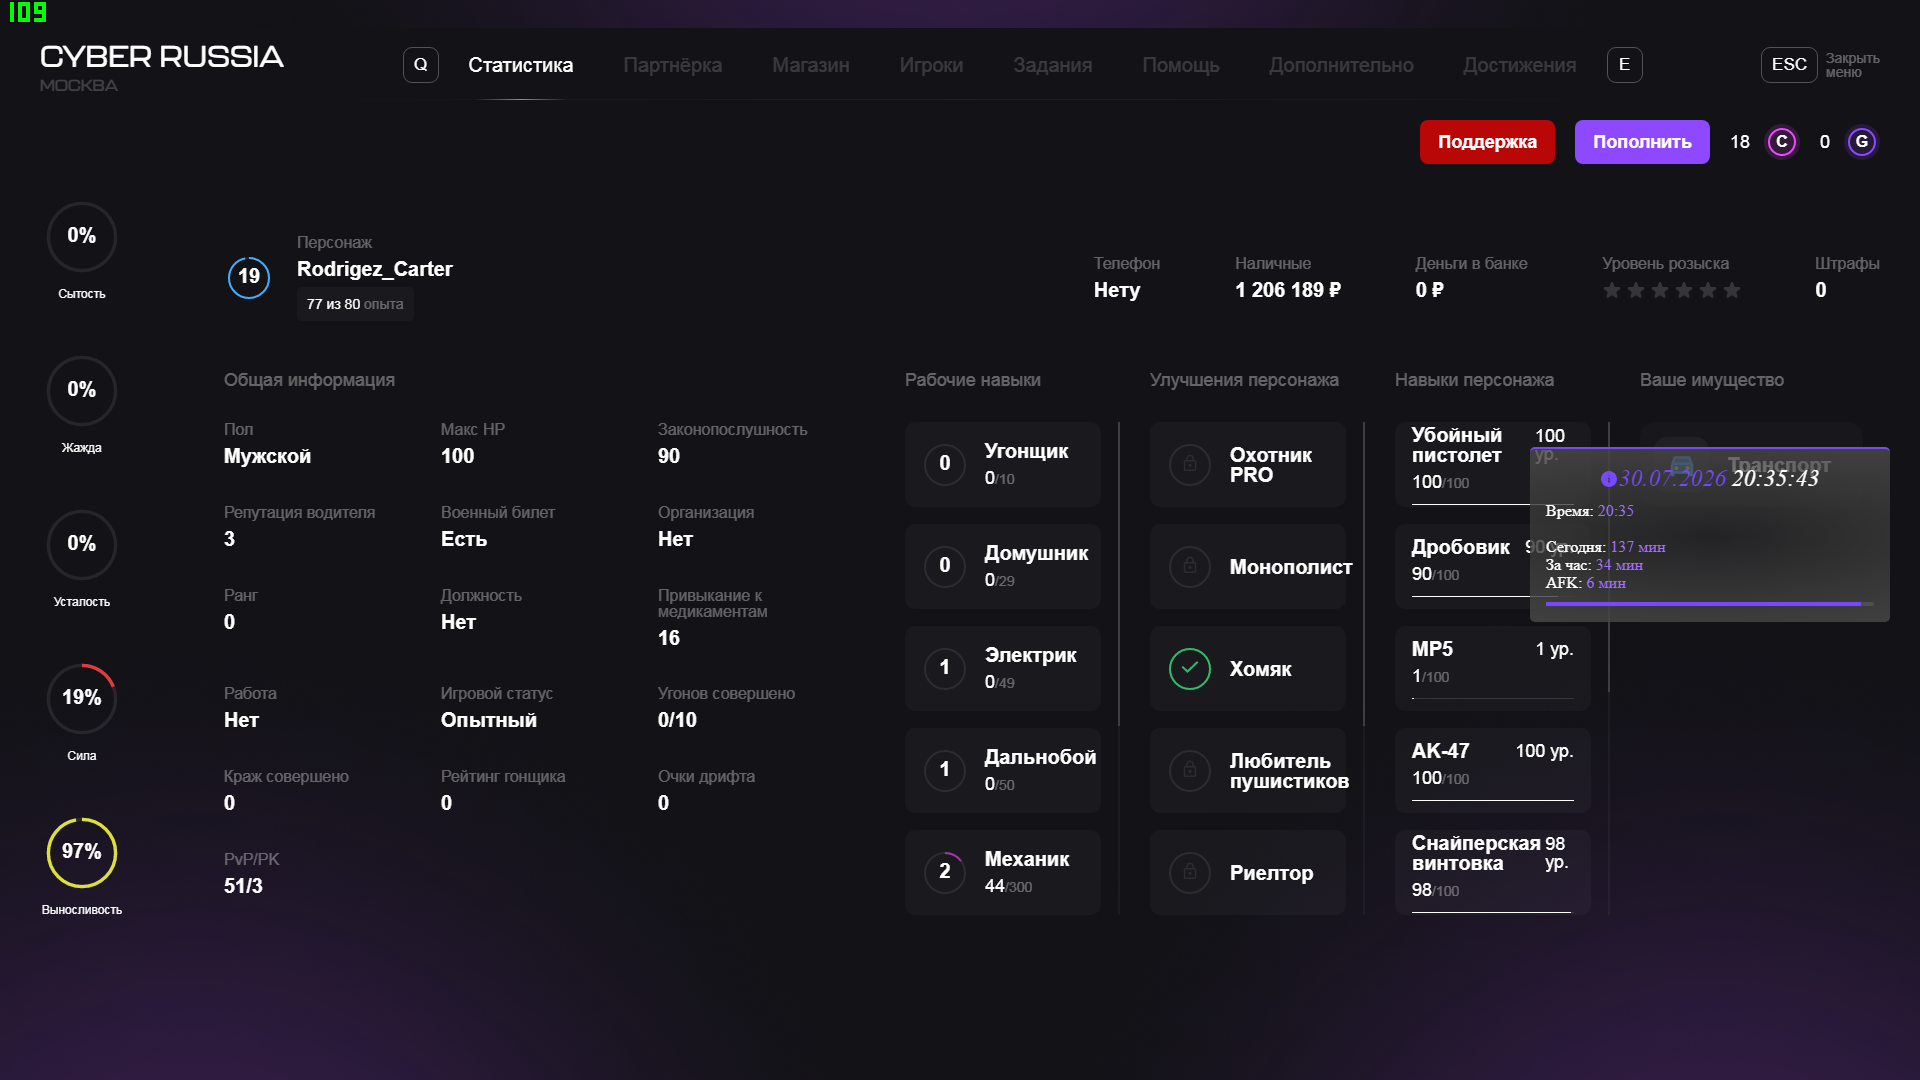1920x1080 pixels.
Task: Open the Дополнительно tab
Action: tap(1341, 65)
